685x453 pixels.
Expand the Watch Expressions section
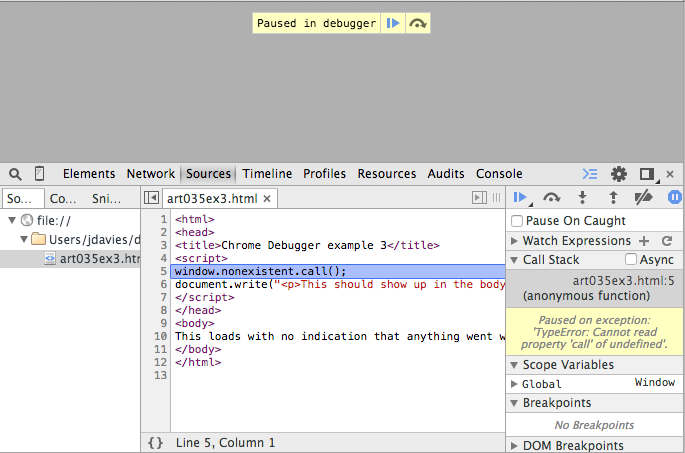pos(514,241)
